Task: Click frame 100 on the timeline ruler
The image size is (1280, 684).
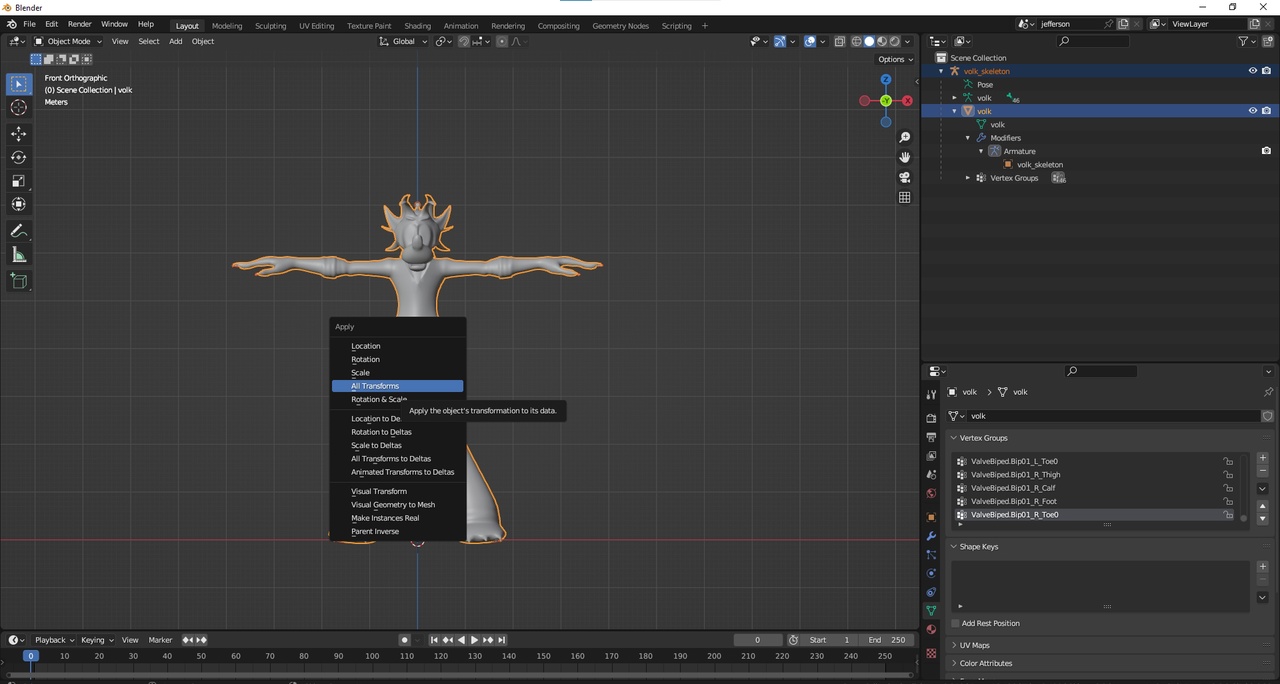Action: pyautogui.click(x=372, y=656)
